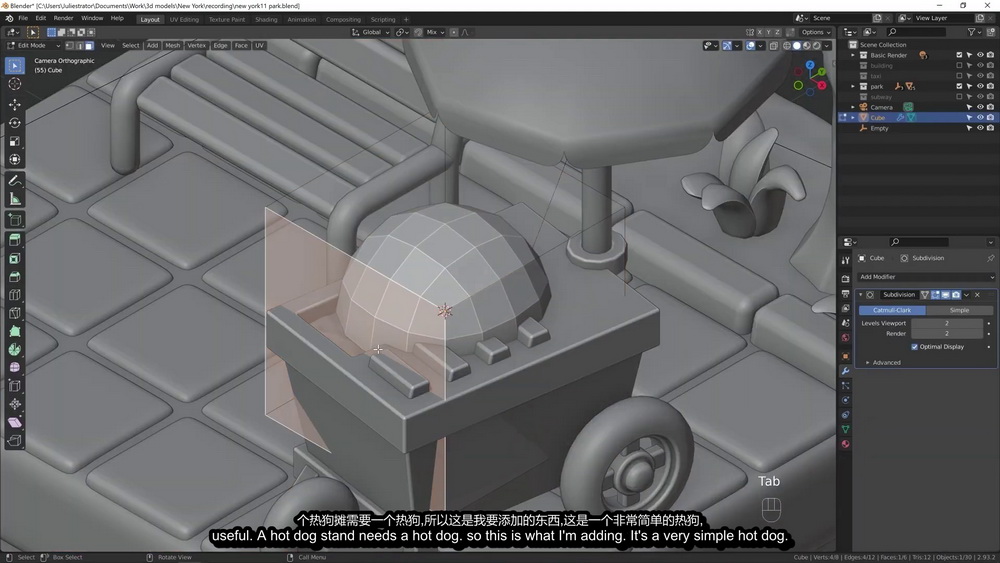Activate the 3D Cursor tool
This screenshot has width=1000, height=563.
click(15, 84)
